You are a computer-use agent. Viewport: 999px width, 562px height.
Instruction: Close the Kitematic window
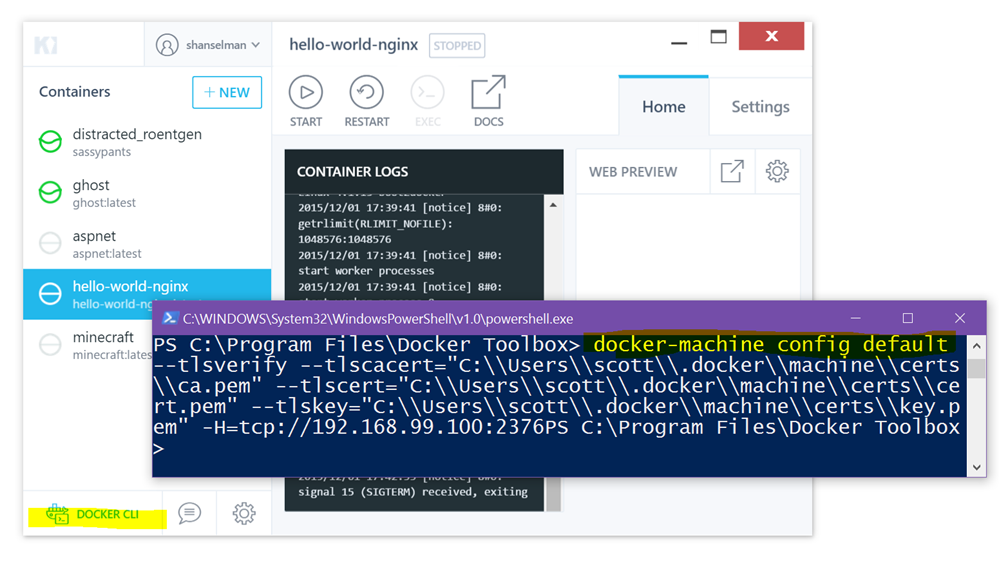(772, 36)
